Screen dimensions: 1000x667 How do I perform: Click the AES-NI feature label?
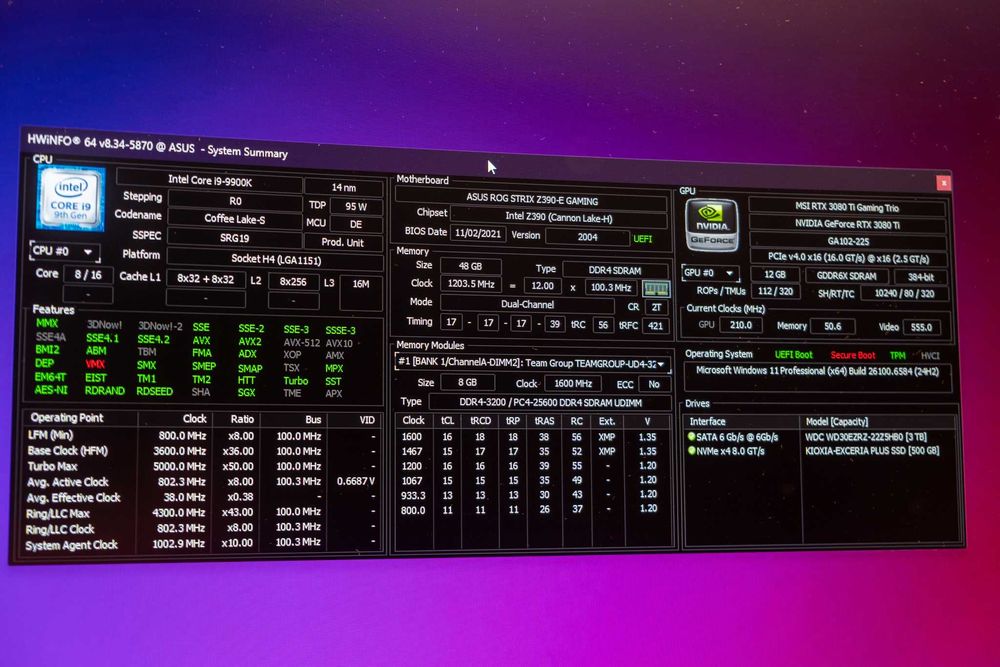click(50, 390)
